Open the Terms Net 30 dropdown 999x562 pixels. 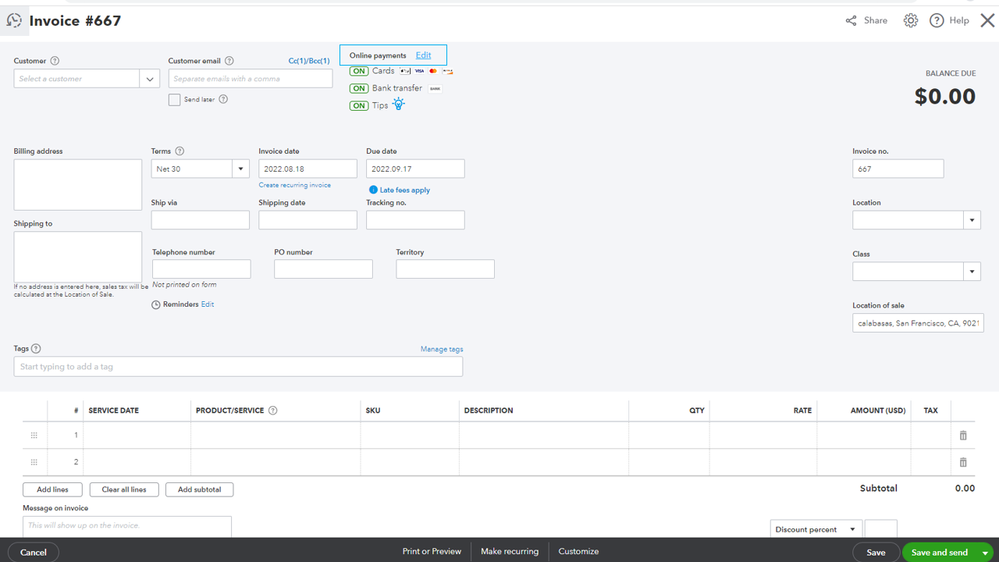(240, 169)
